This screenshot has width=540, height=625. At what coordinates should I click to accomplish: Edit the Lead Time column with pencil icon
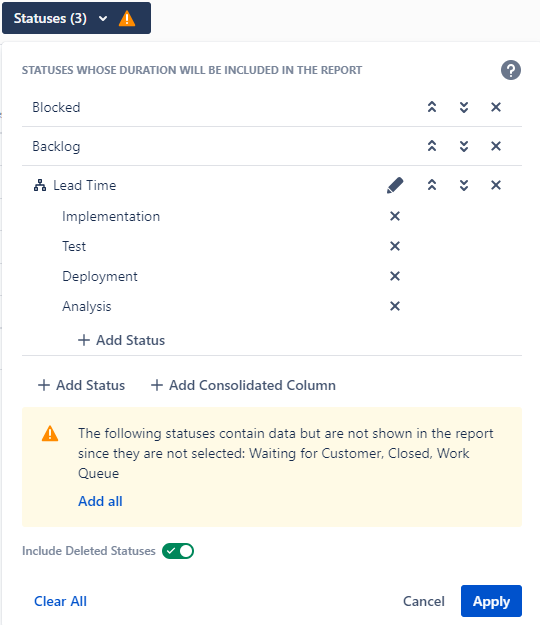[x=395, y=185]
